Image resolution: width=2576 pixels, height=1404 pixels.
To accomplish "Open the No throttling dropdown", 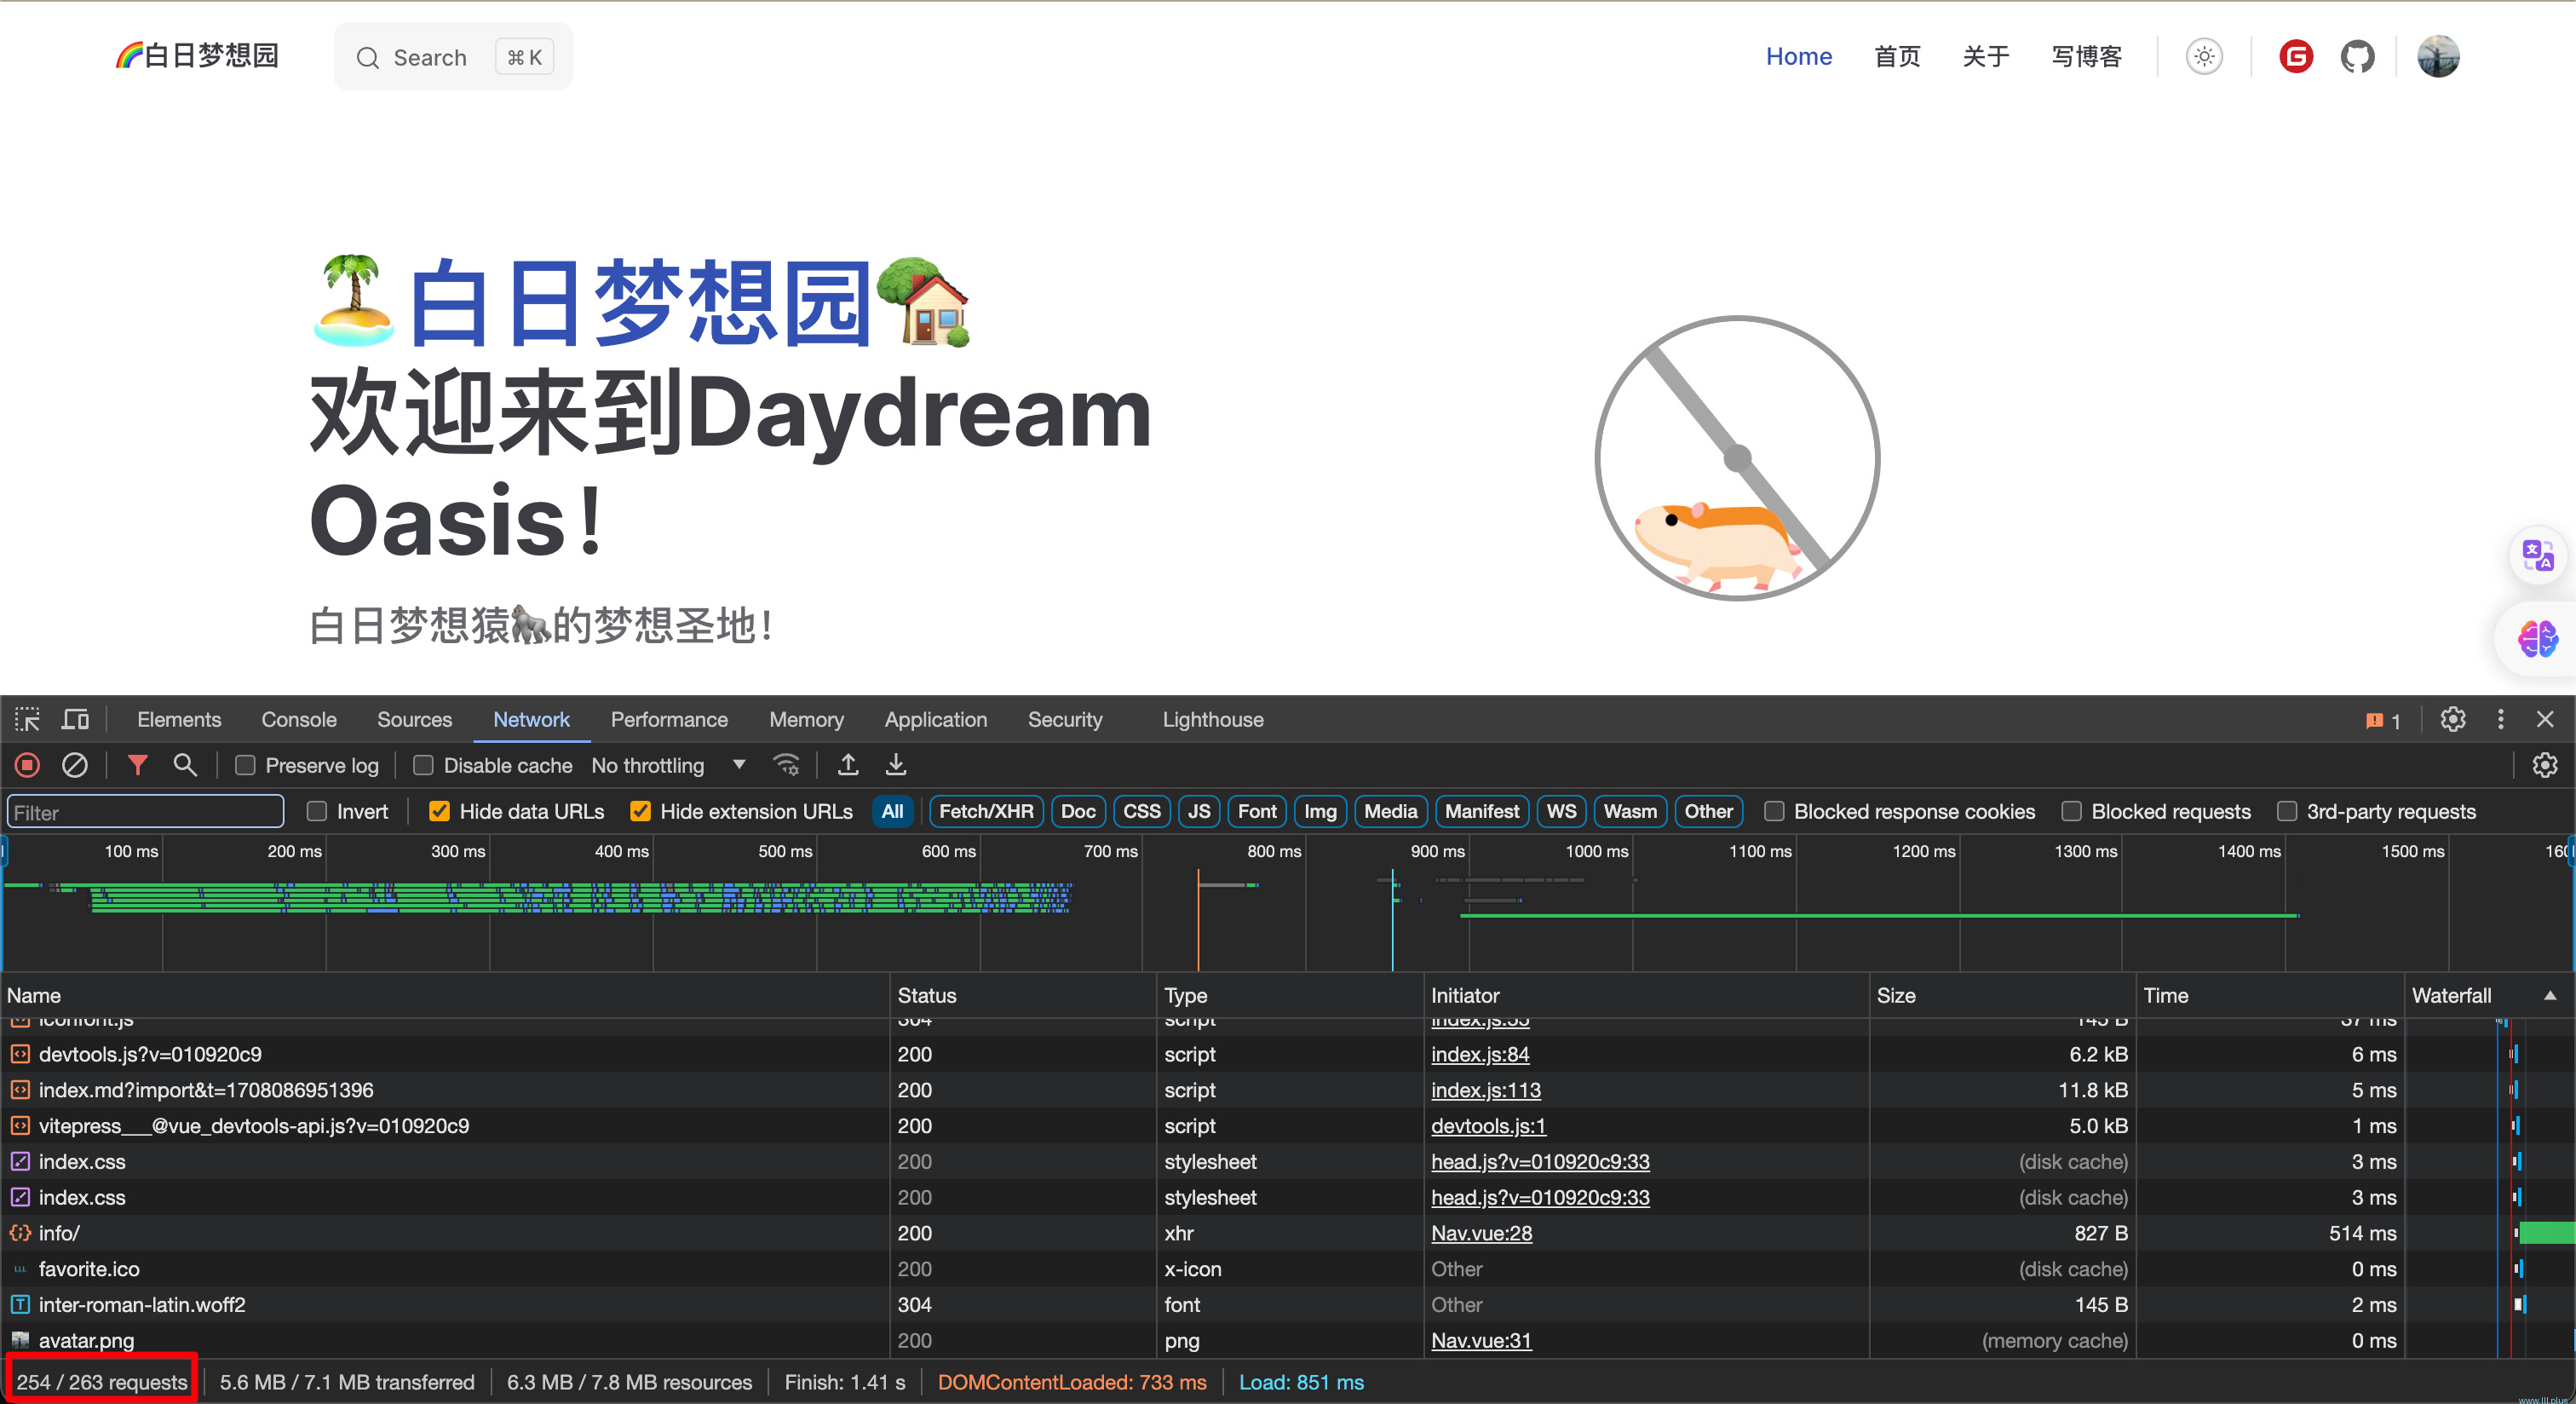I will tap(668, 766).
